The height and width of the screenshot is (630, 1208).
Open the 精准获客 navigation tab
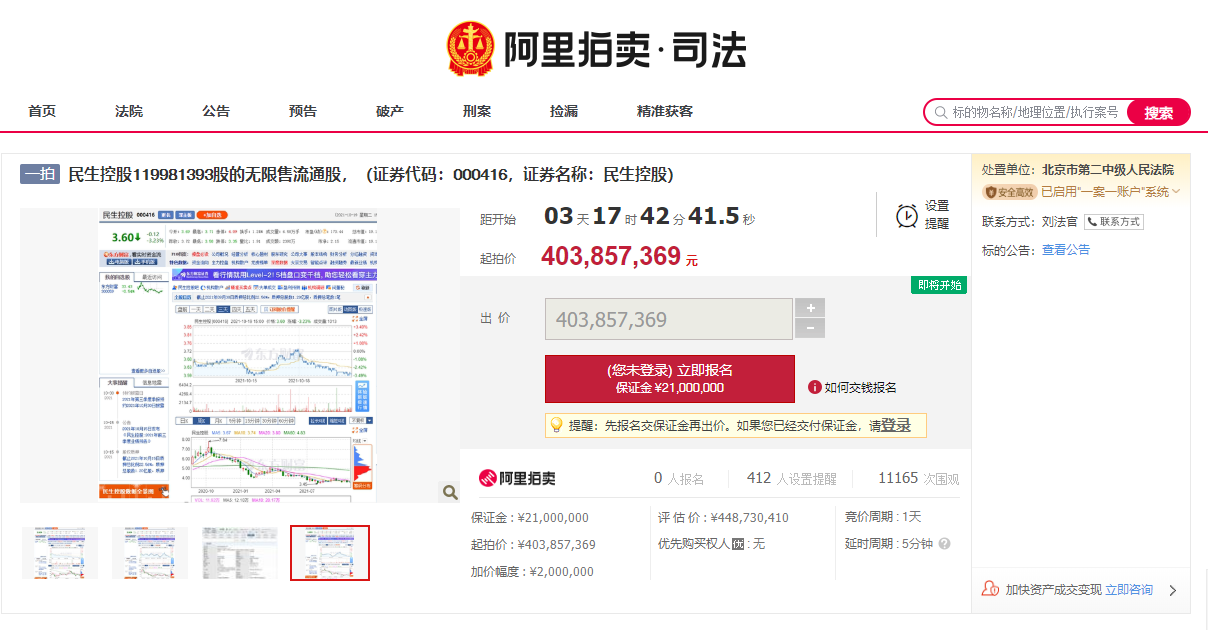click(x=665, y=111)
